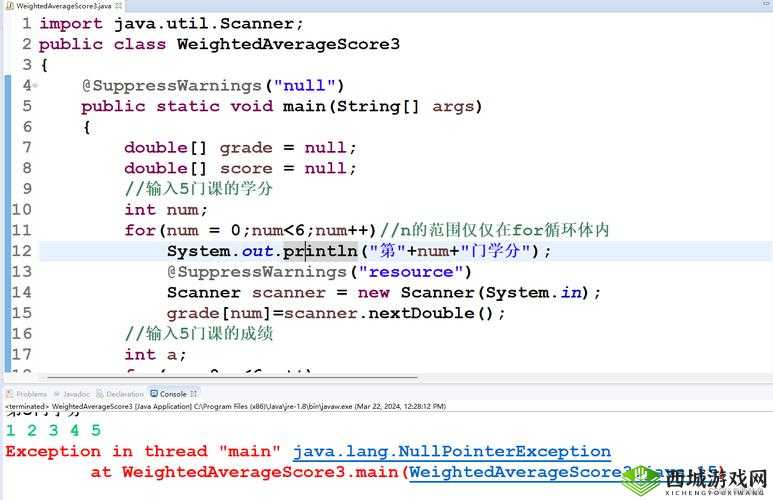Click the class name WeightedAverageScore3 on line 2

click(x=288, y=44)
